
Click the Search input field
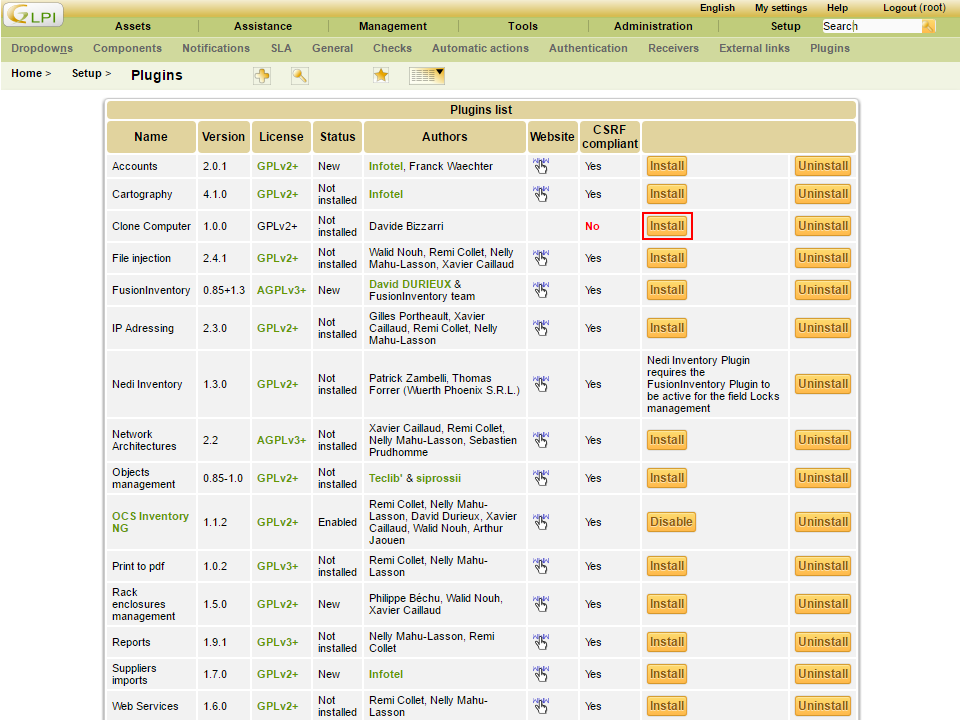coord(872,26)
